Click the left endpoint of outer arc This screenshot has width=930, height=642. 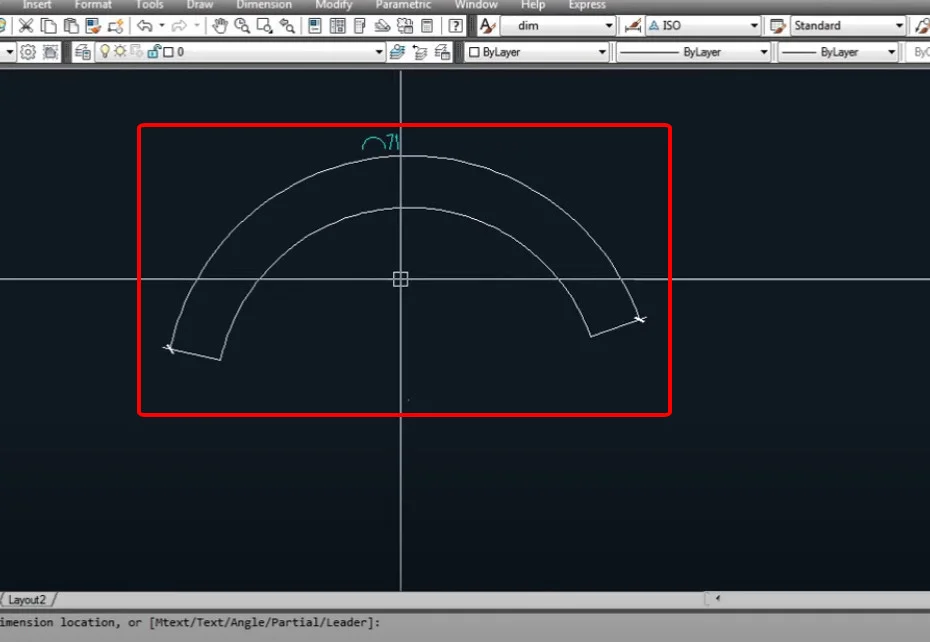coord(169,349)
